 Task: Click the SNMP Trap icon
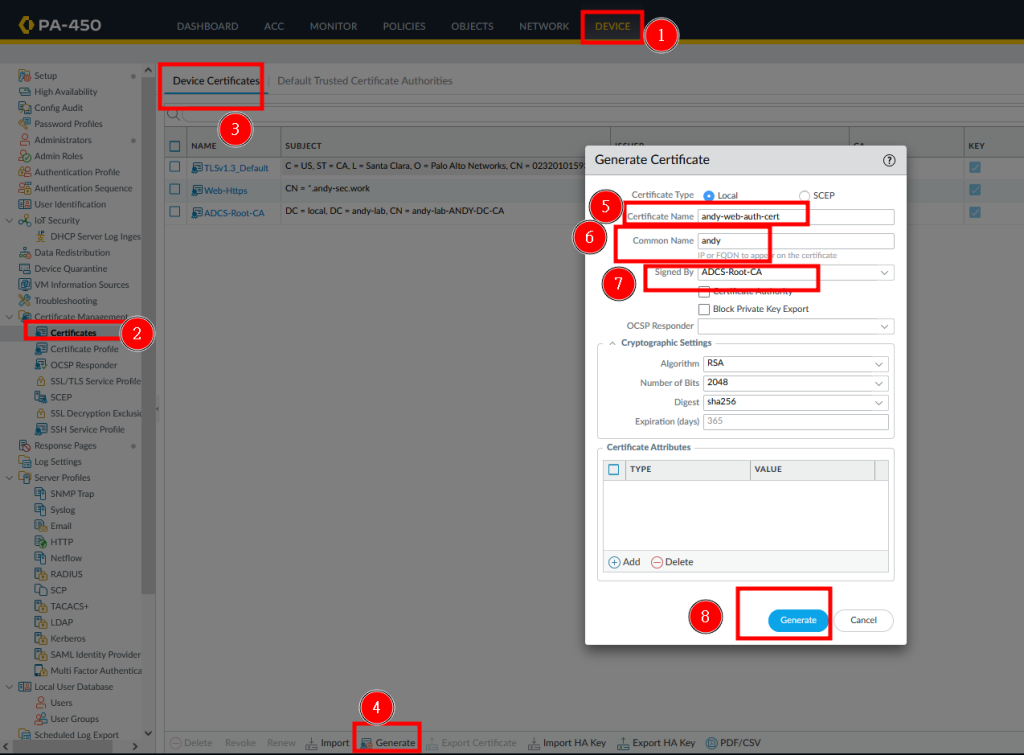coord(40,494)
